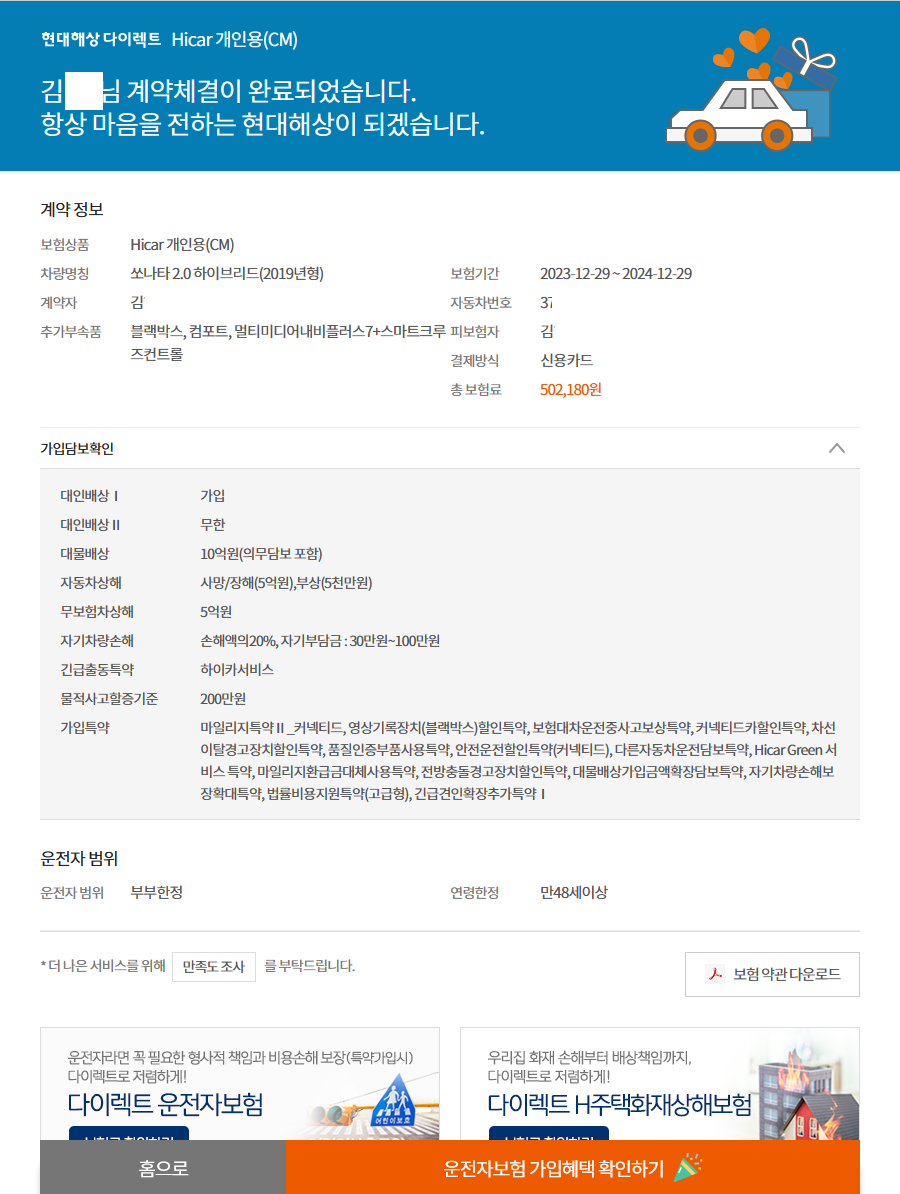Go back with the 홈으로 button
900x1194 pixels.
pos(163,1167)
